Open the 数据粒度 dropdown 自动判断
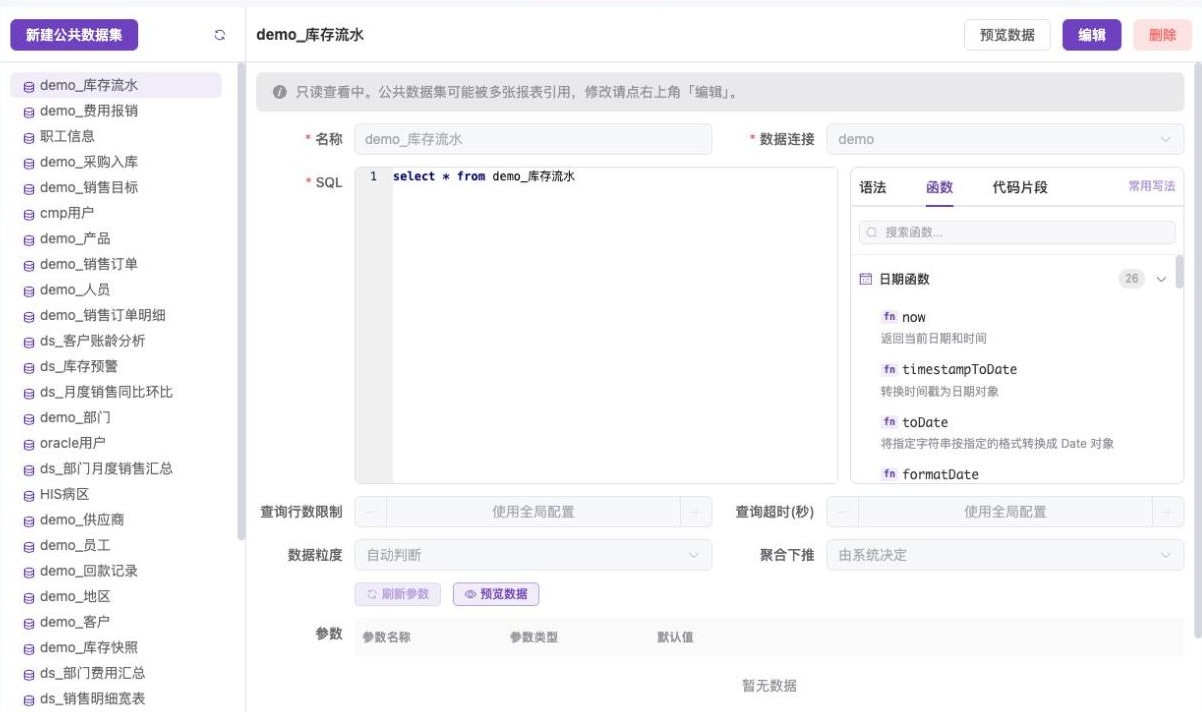The height and width of the screenshot is (712, 1202). pyautogui.click(x=533, y=555)
